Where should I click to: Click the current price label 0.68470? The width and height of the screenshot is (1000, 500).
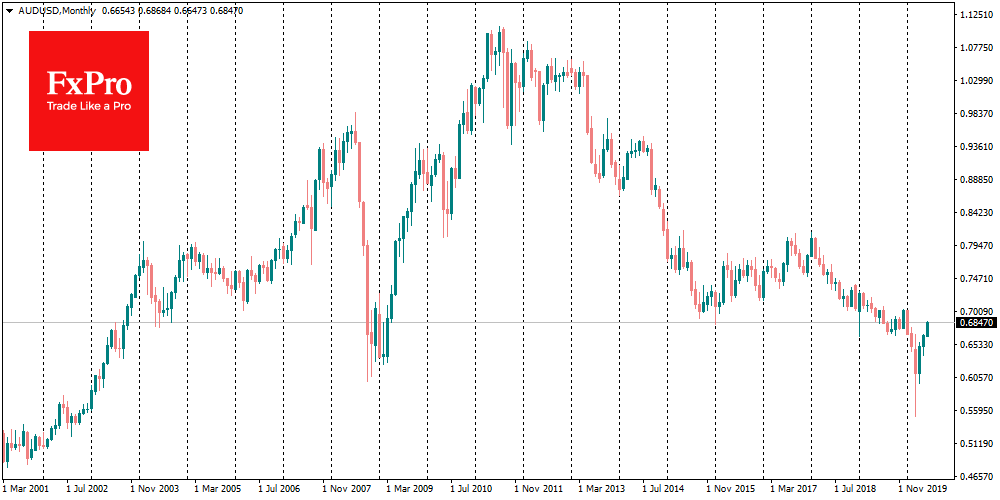pos(974,323)
